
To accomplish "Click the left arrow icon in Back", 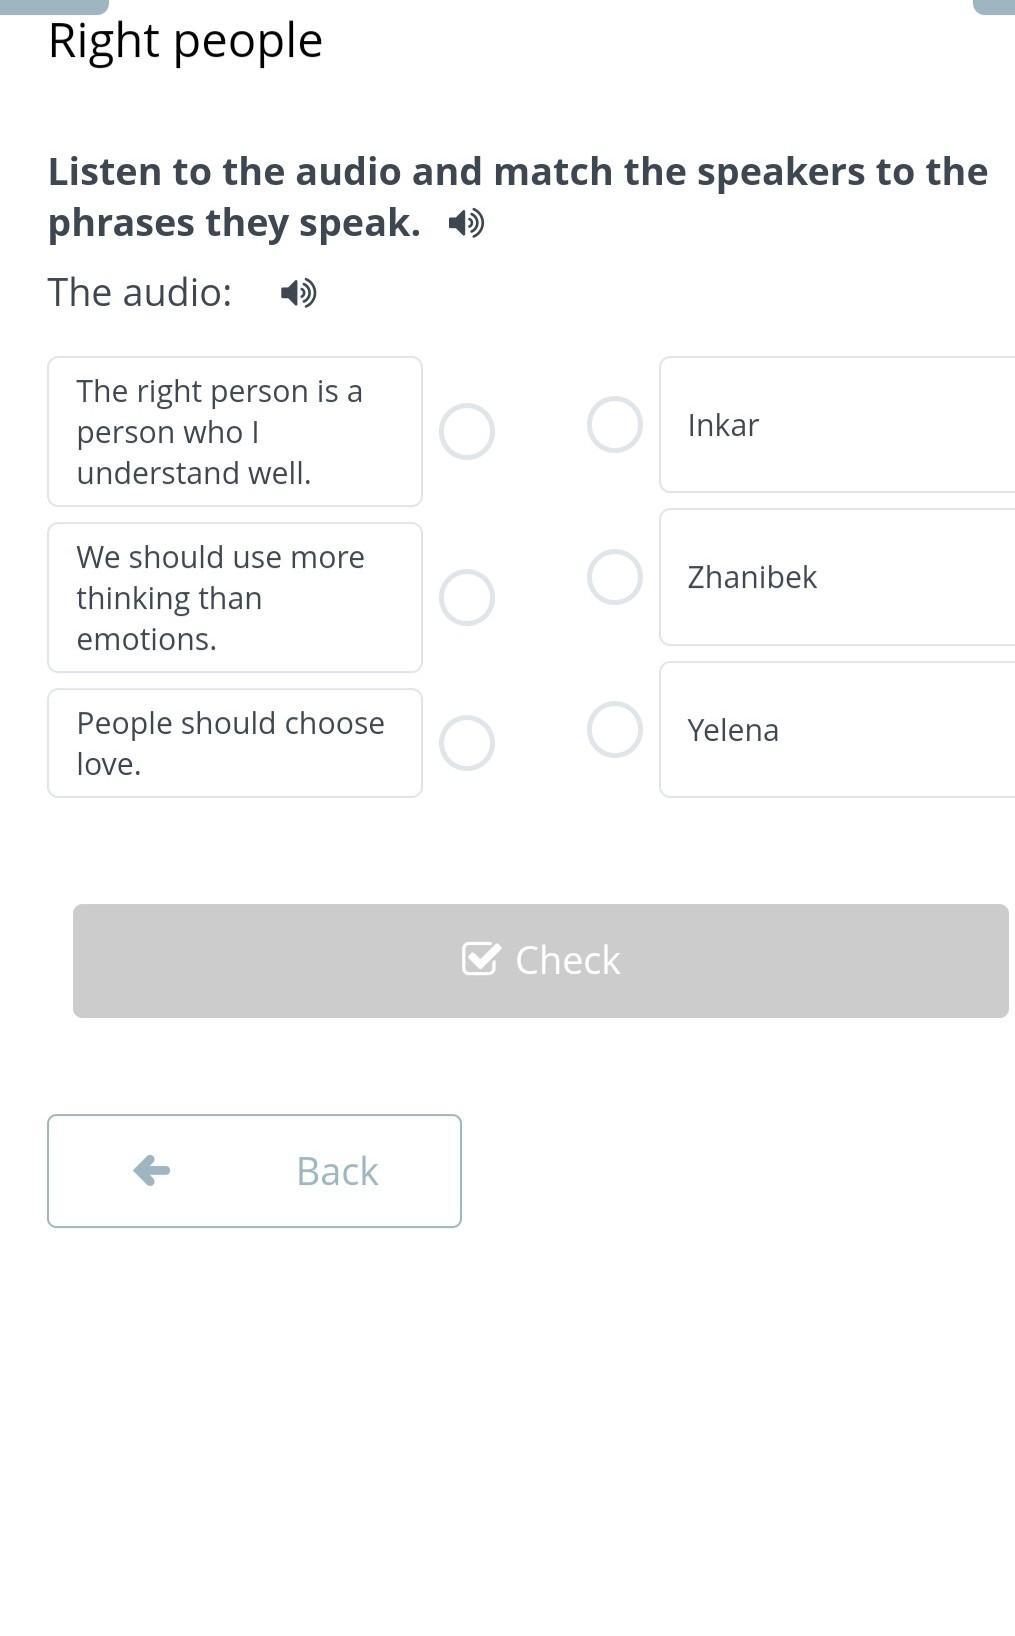I will [x=152, y=1170].
